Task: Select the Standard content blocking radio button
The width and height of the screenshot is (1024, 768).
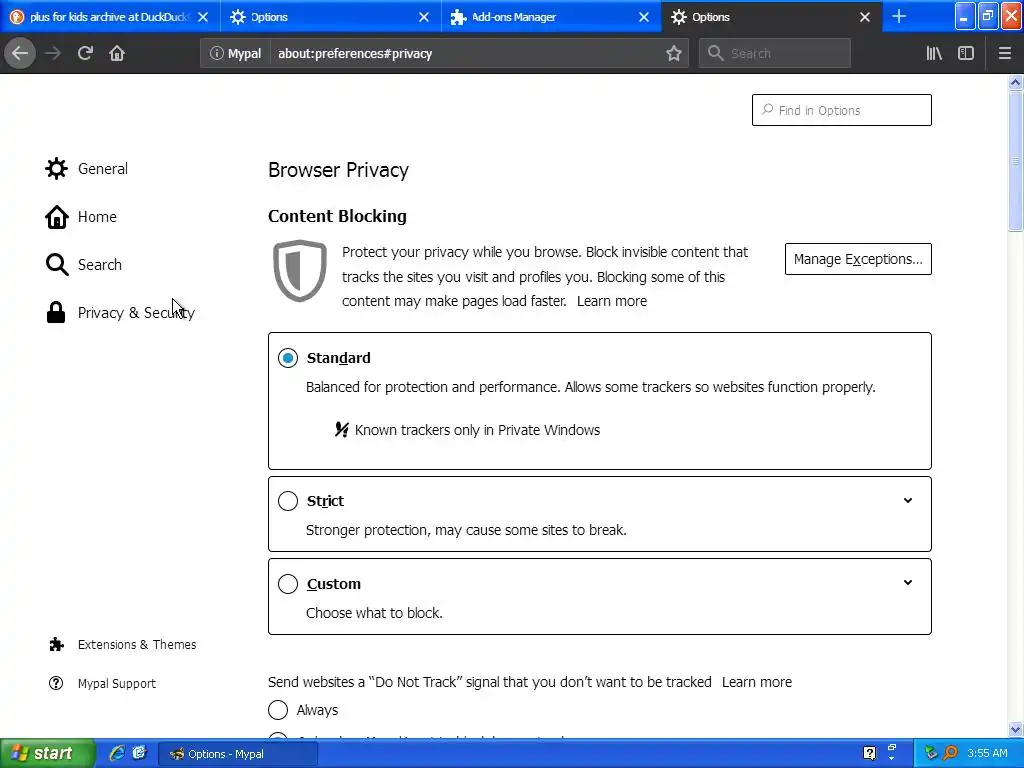Action: click(288, 358)
